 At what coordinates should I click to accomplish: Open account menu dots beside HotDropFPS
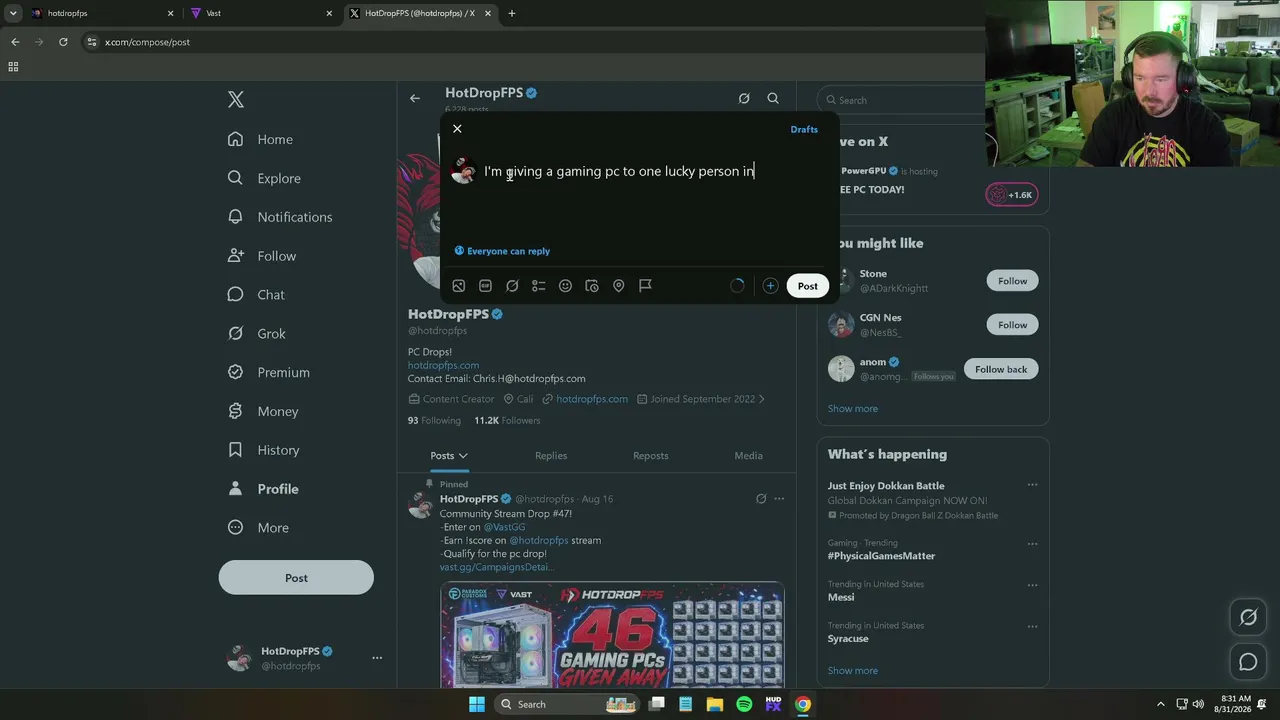(x=377, y=658)
